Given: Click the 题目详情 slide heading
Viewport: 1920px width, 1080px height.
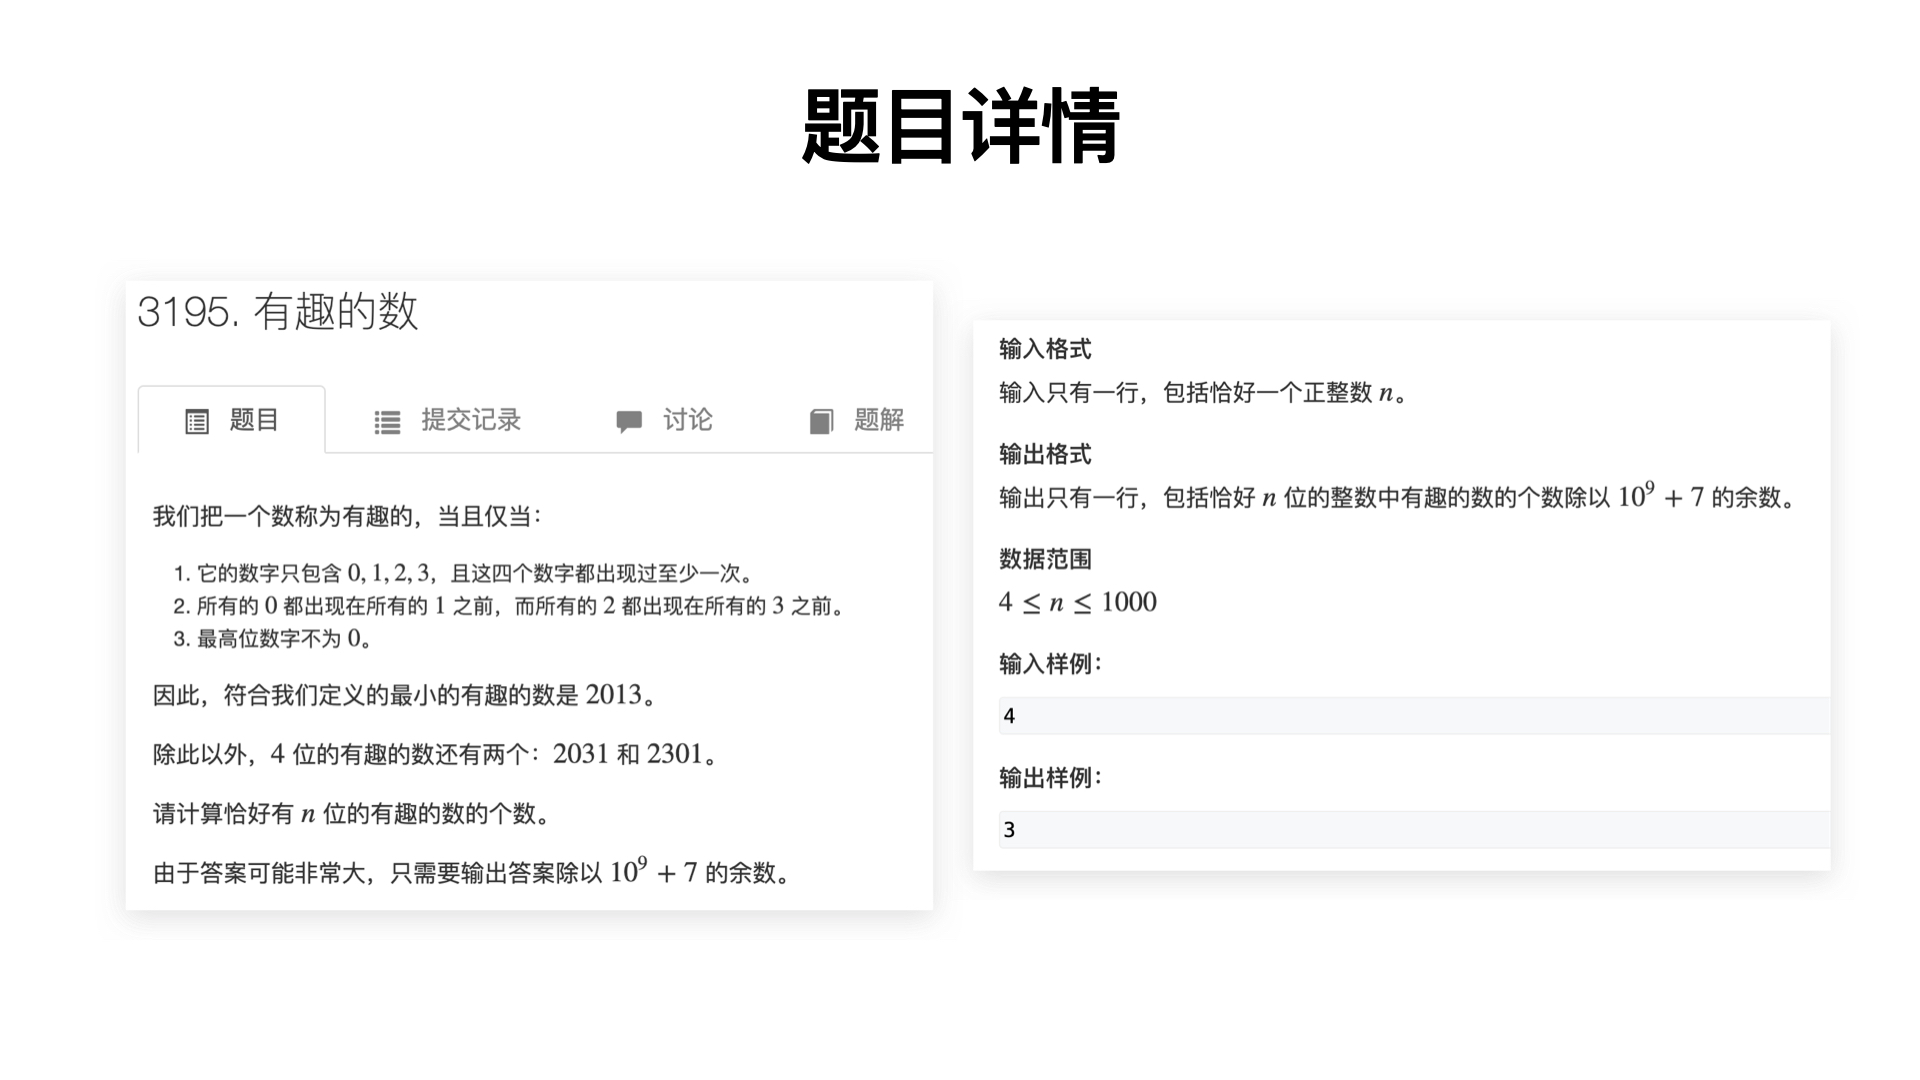Looking at the screenshot, I should point(960,126).
